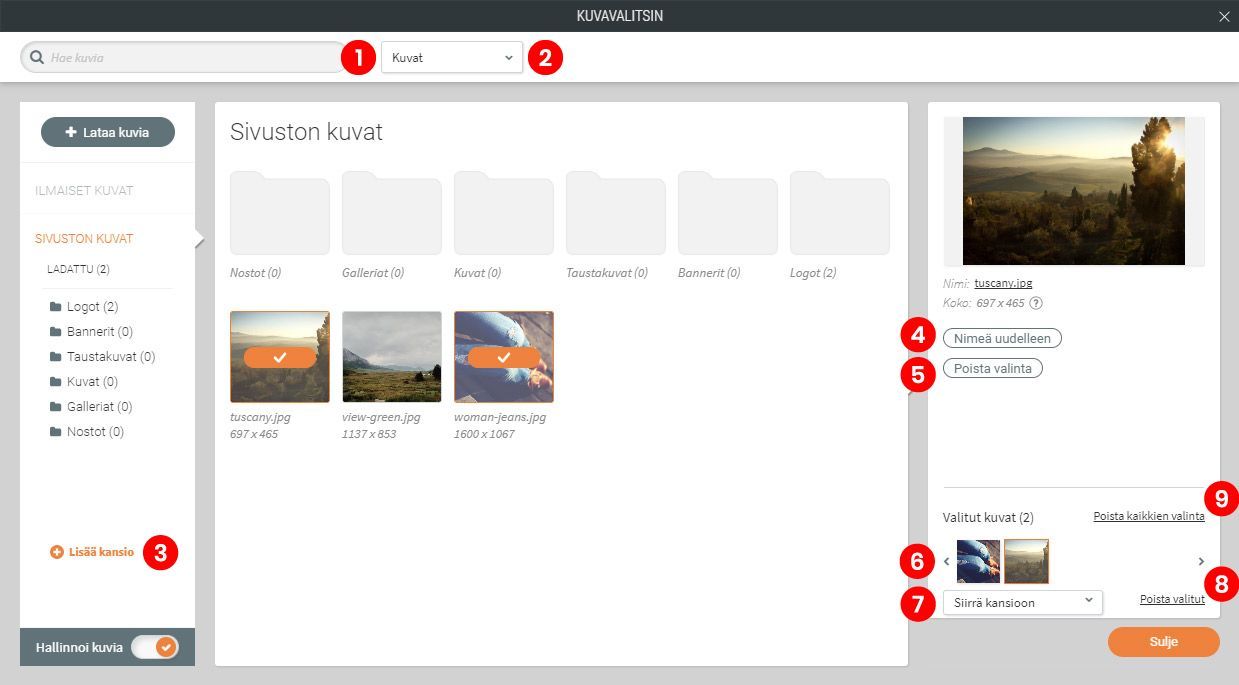Click the Hae kuvia search field
The image size is (1239, 685).
click(190, 58)
